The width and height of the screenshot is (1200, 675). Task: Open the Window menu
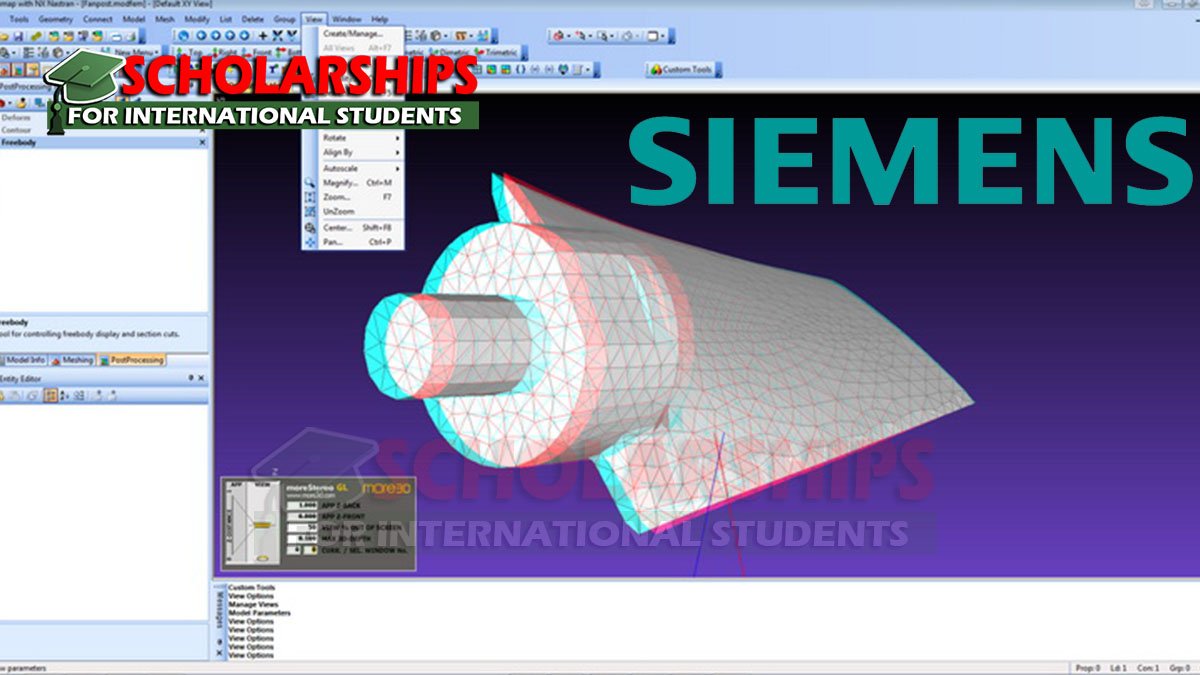coord(346,19)
